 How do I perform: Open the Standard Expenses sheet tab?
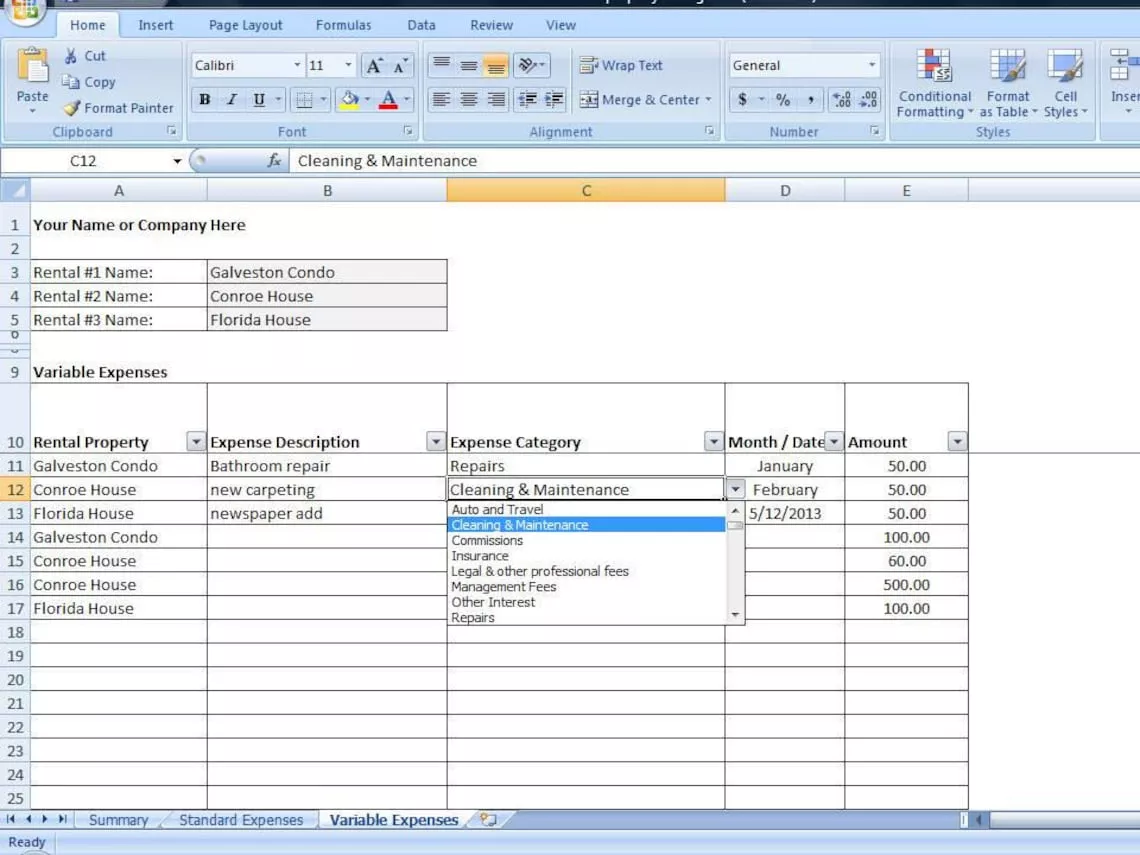pyautogui.click(x=241, y=820)
